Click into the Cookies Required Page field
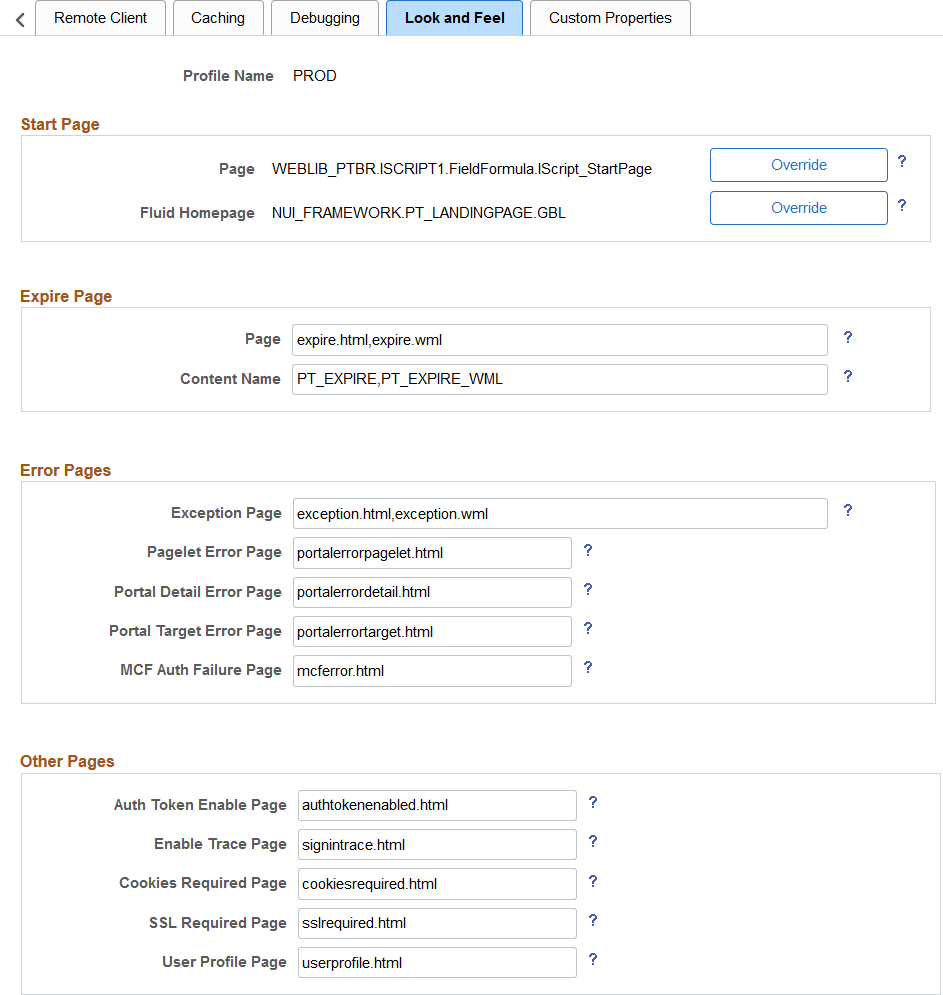Screen dimensions: 943x995 click(438, 884)
